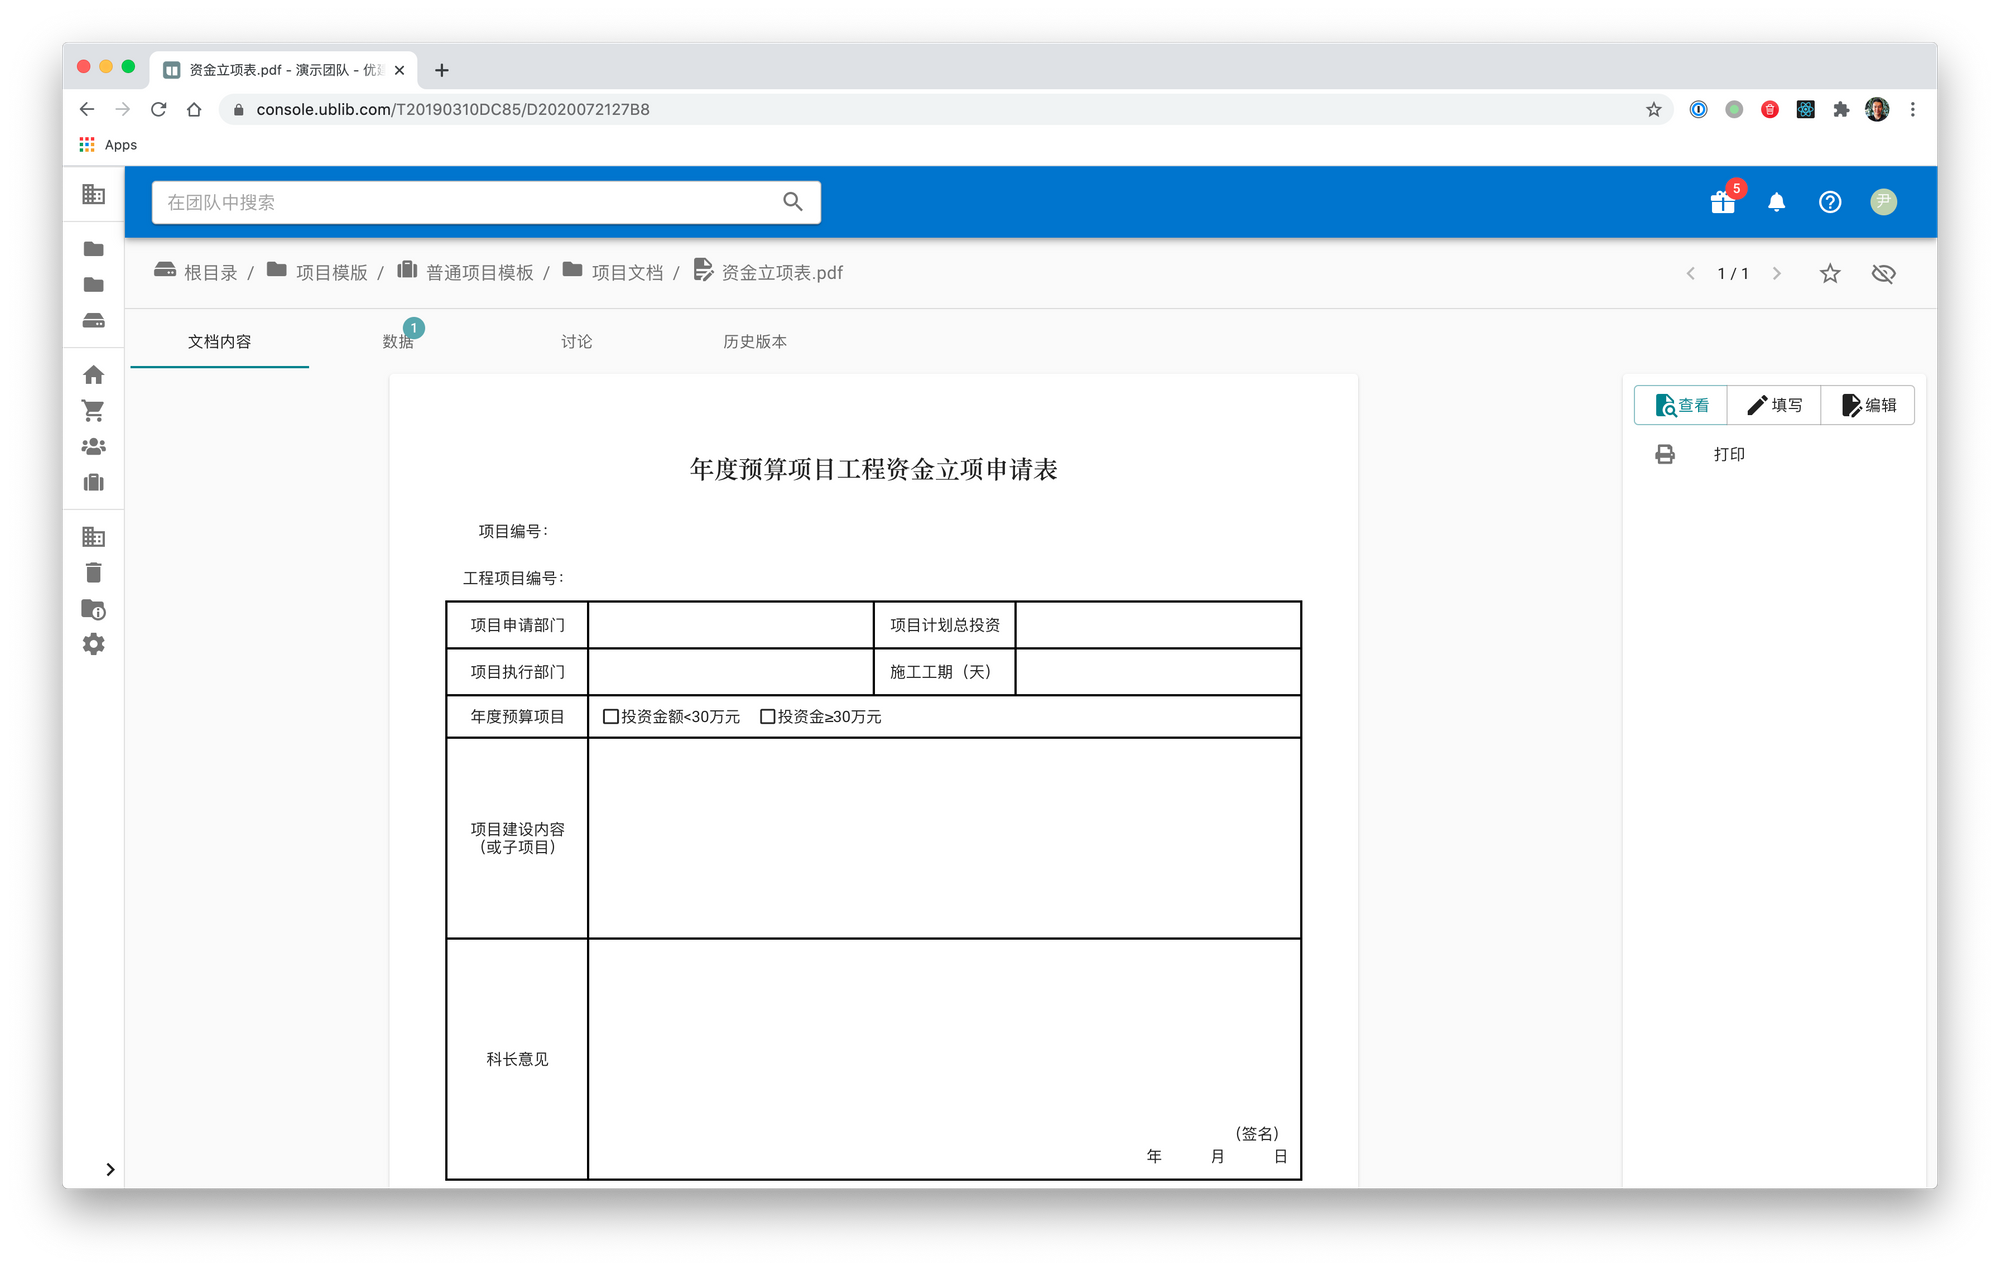Viewport: 2000px width, 1271px height.
Task: Click the printer icon
Action: [x=1664, y=454]
